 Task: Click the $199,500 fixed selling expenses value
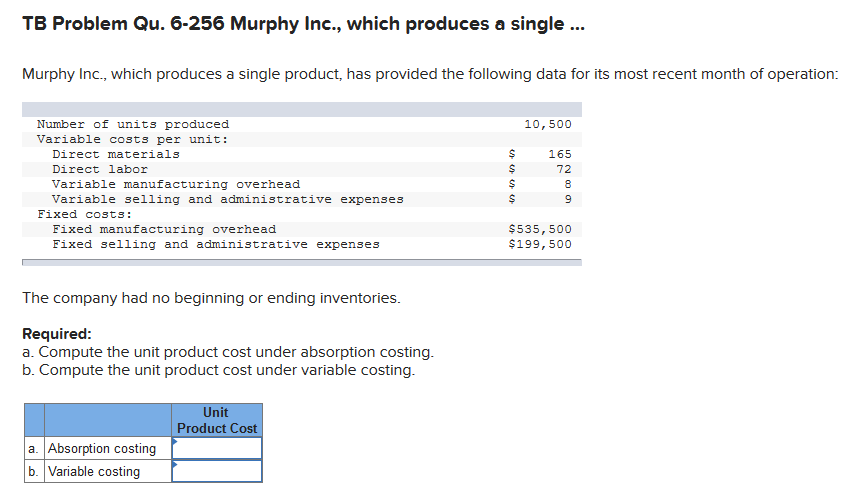pyautogui.click(x=540, y=244)
